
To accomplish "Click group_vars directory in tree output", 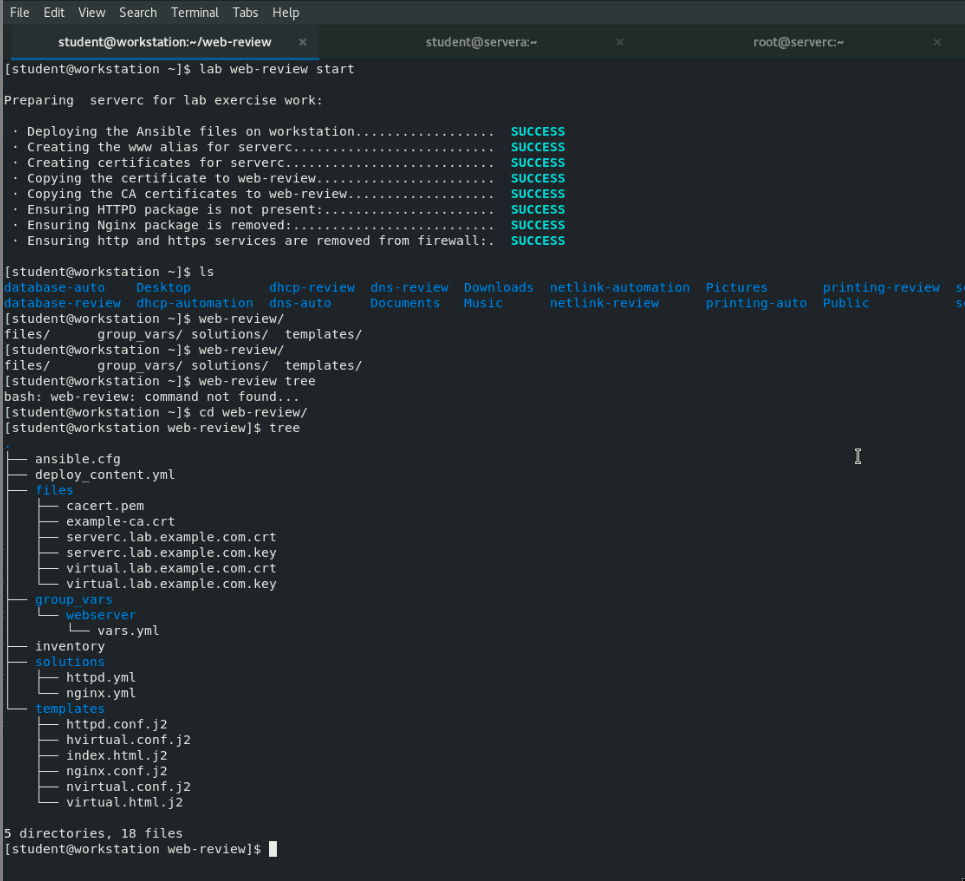I will pos(74,599).
